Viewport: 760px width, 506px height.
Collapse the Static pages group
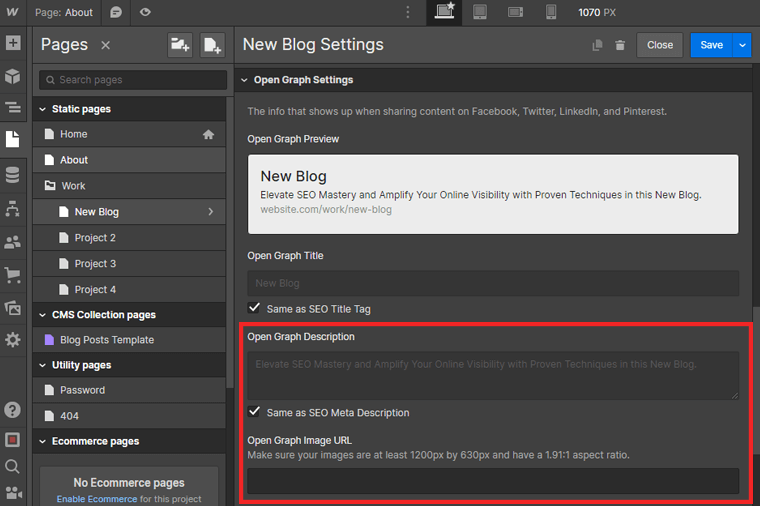(43, 110)
